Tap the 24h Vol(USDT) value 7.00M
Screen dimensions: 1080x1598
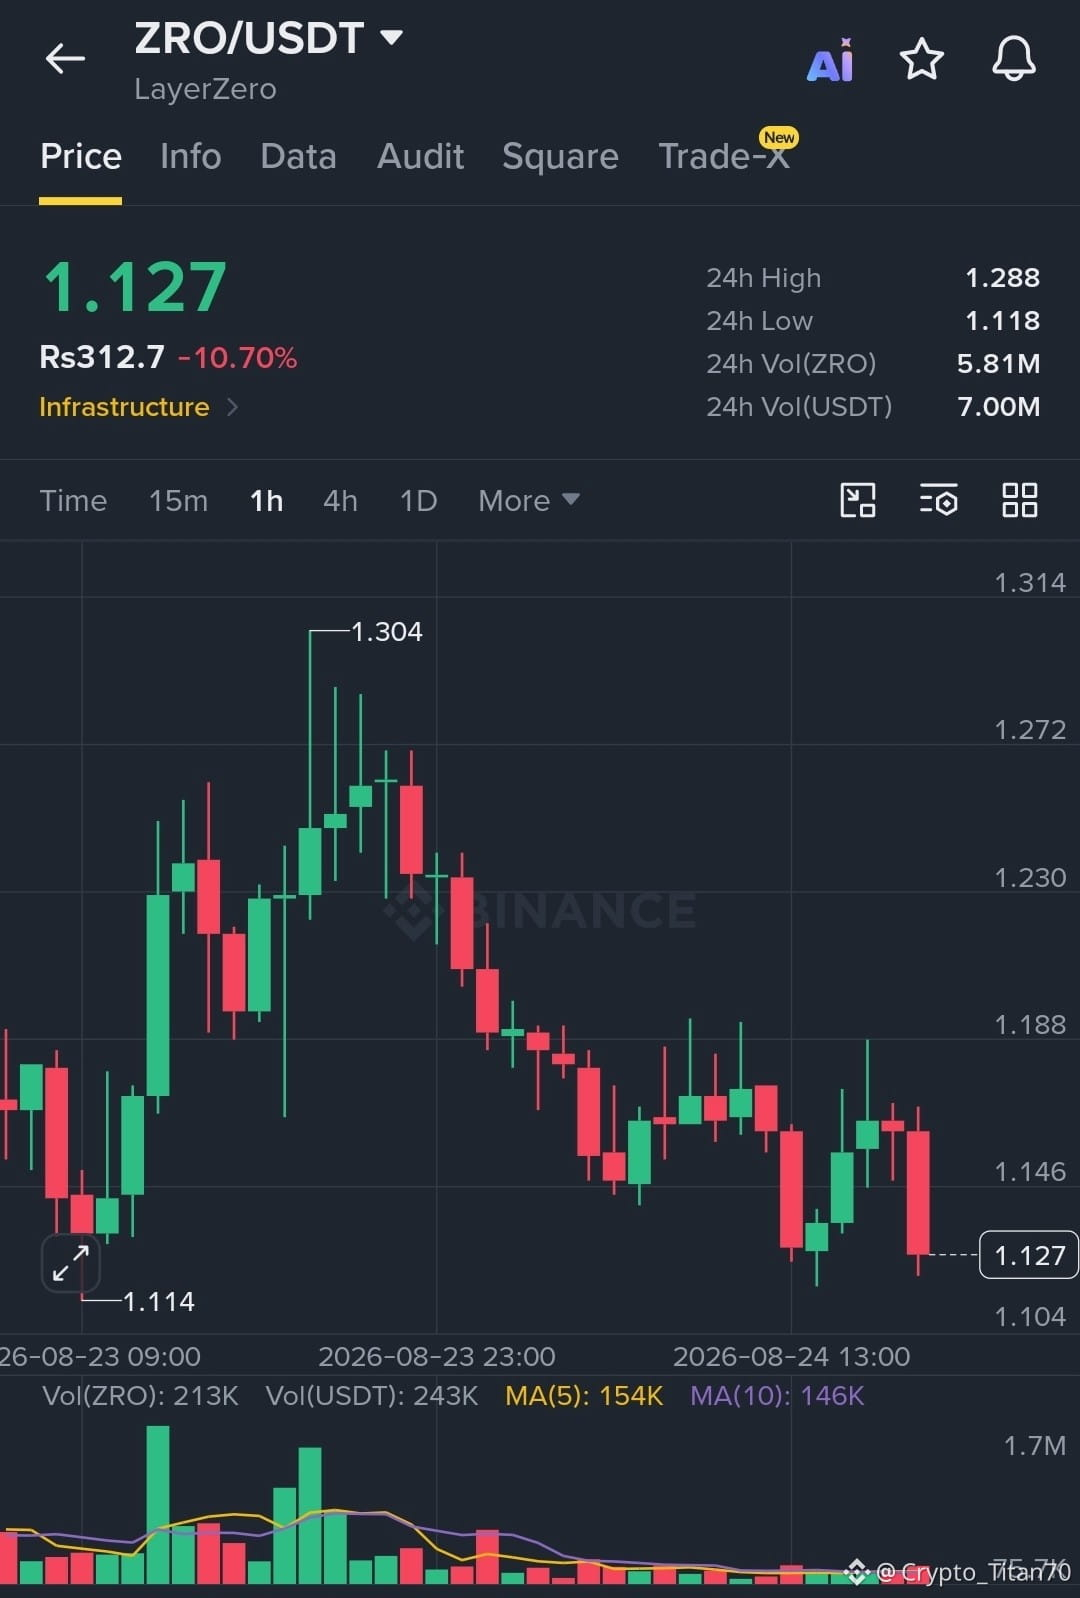coord(998,407)
